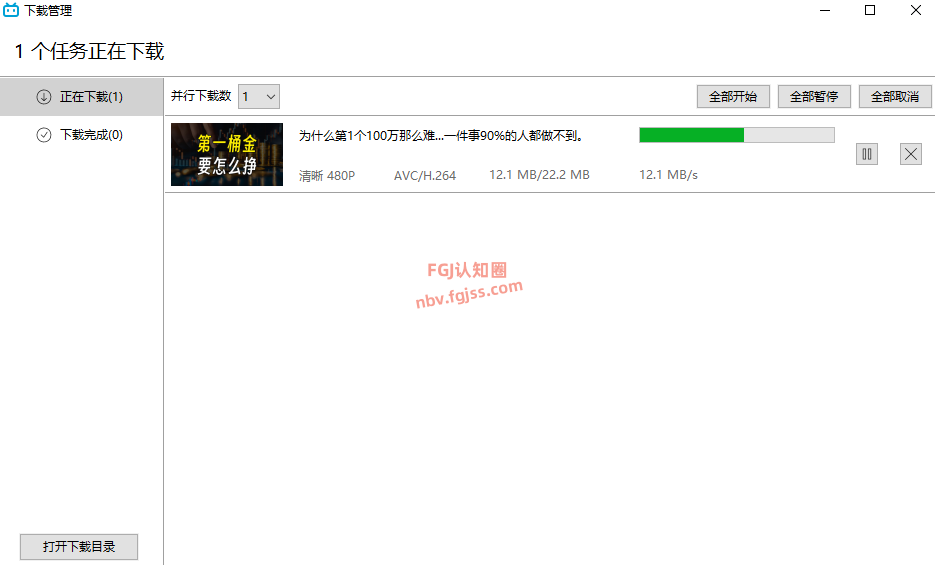Click the 12.1 MB/22.2 MB size text

[x=539, y=175]
